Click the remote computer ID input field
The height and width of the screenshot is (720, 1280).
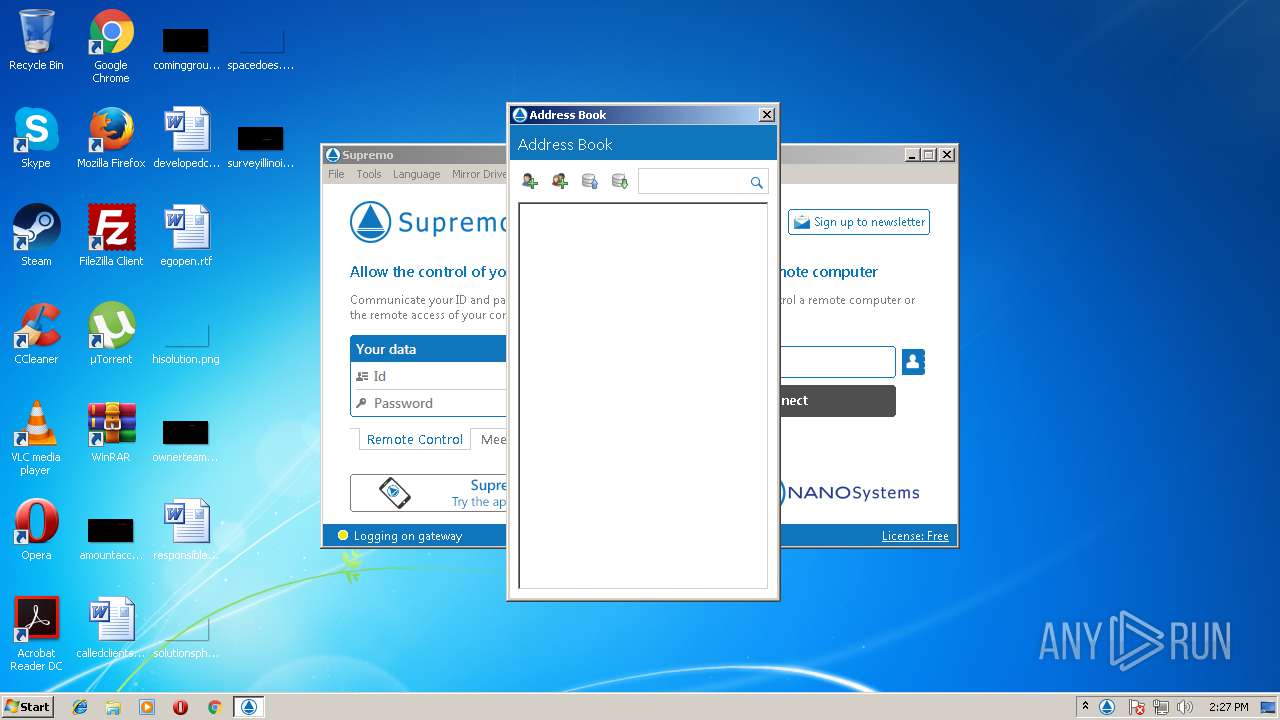tap(837, 362)
